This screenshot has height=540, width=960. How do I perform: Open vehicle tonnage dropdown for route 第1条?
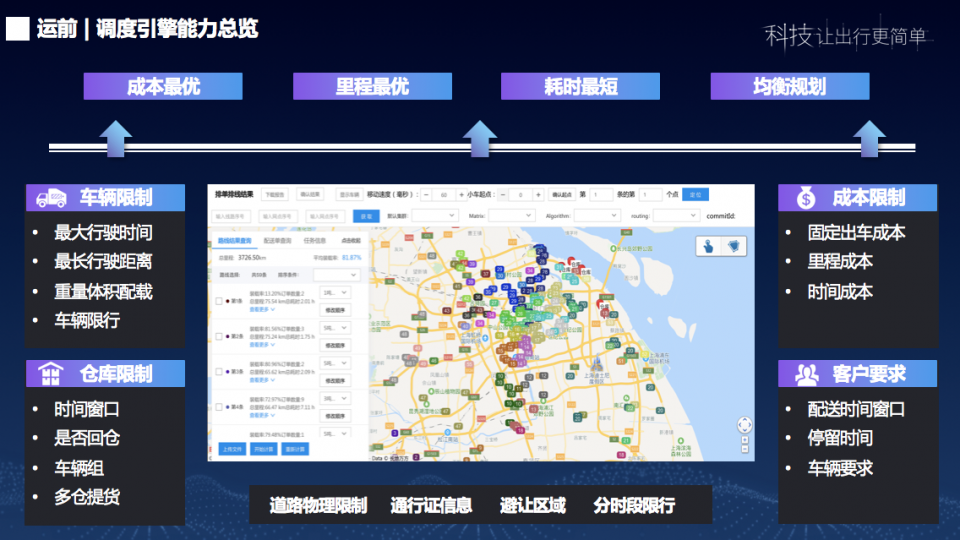point(335,293)
